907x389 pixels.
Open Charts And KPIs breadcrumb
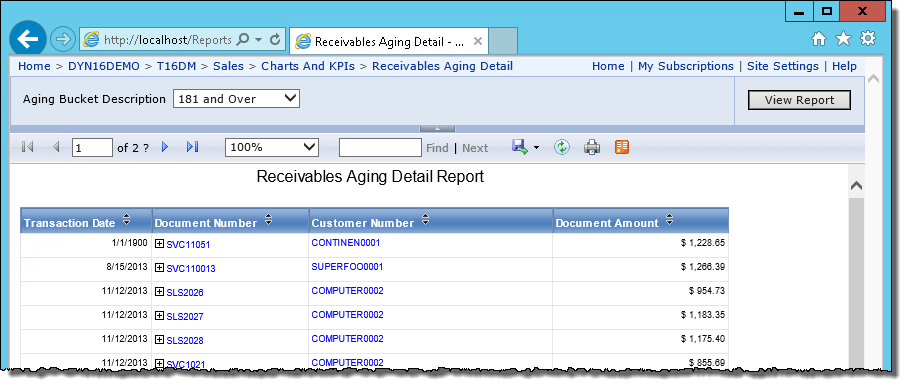pos(308,66)
